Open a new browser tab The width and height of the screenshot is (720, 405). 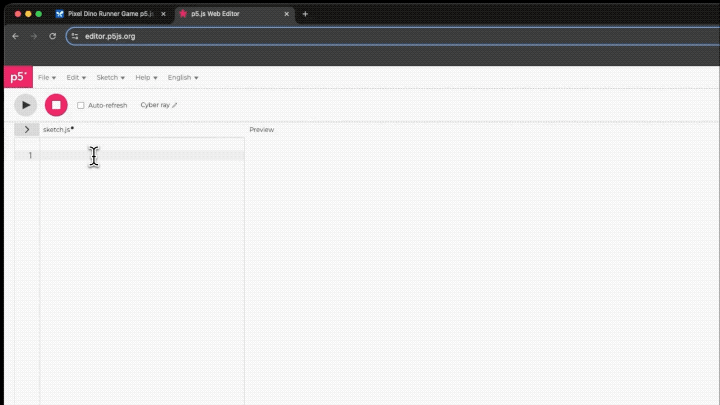pyautogui.click(x=305, y=14)
